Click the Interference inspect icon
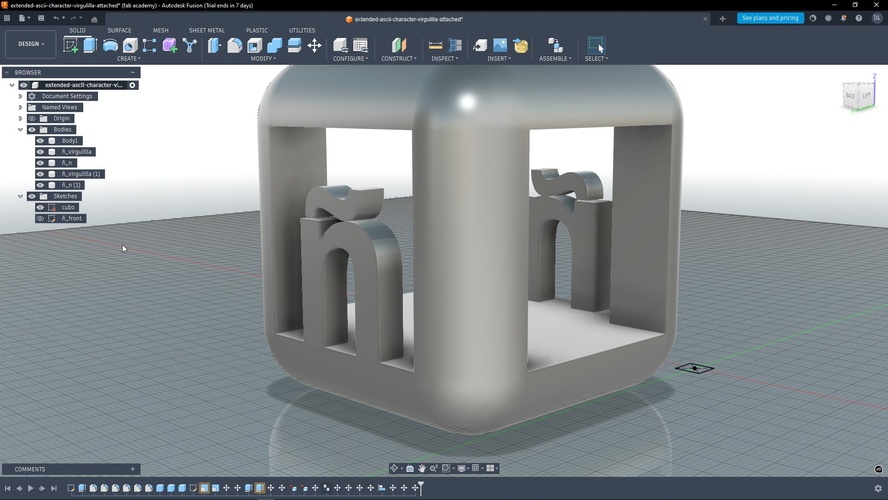Viewport: 888px width, 500px height. [455, 45]
